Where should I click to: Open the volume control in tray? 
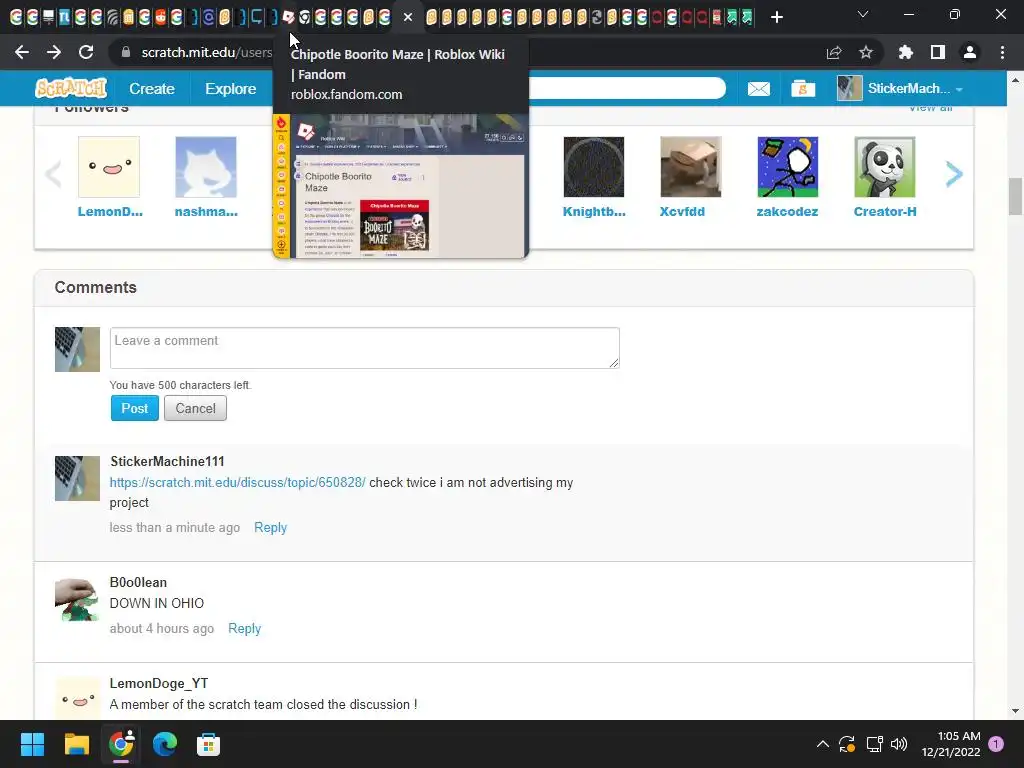(899, 744)
